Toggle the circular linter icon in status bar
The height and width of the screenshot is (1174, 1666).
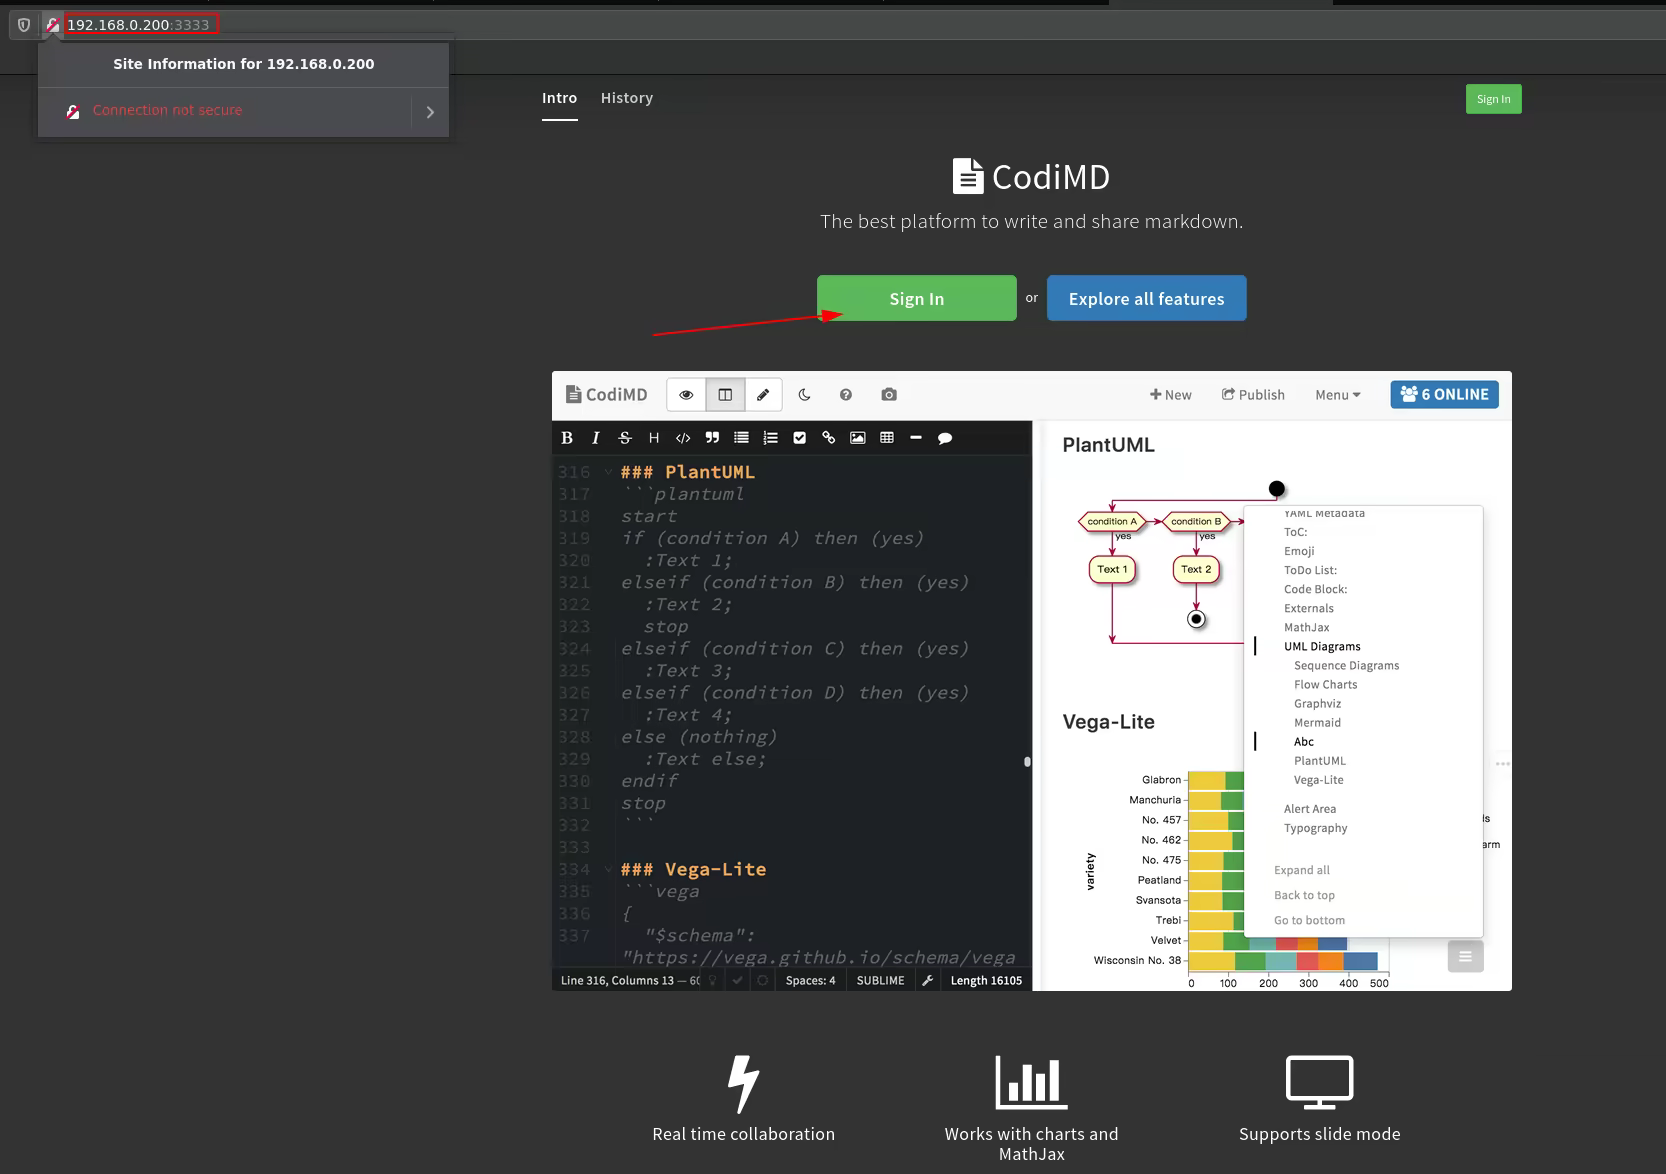pyautogui.click(x=763, y=981)
